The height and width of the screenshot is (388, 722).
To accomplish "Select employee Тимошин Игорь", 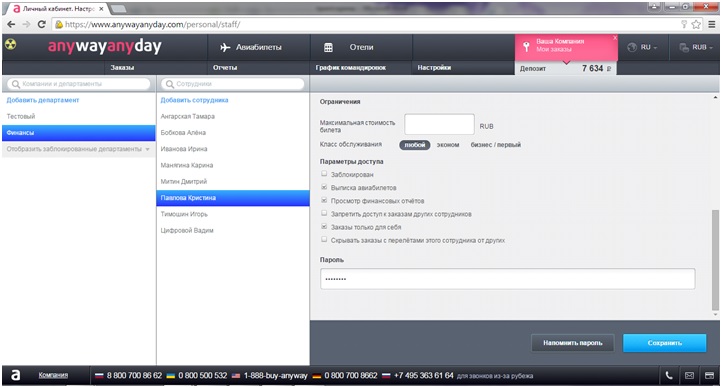I will coord(233,214).
